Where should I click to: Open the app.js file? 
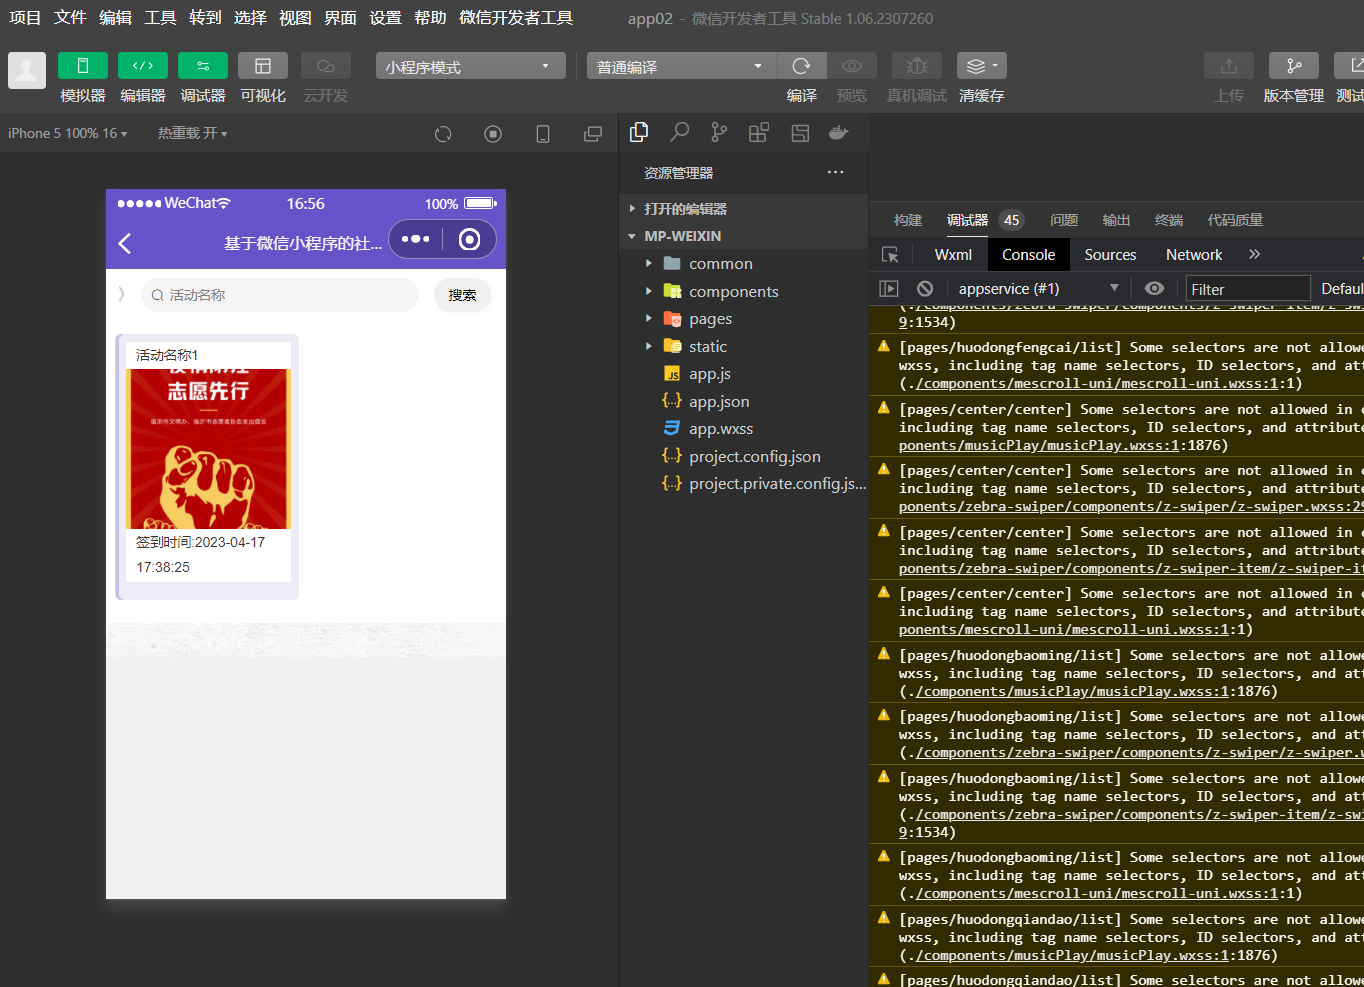(x=744, y=374)
